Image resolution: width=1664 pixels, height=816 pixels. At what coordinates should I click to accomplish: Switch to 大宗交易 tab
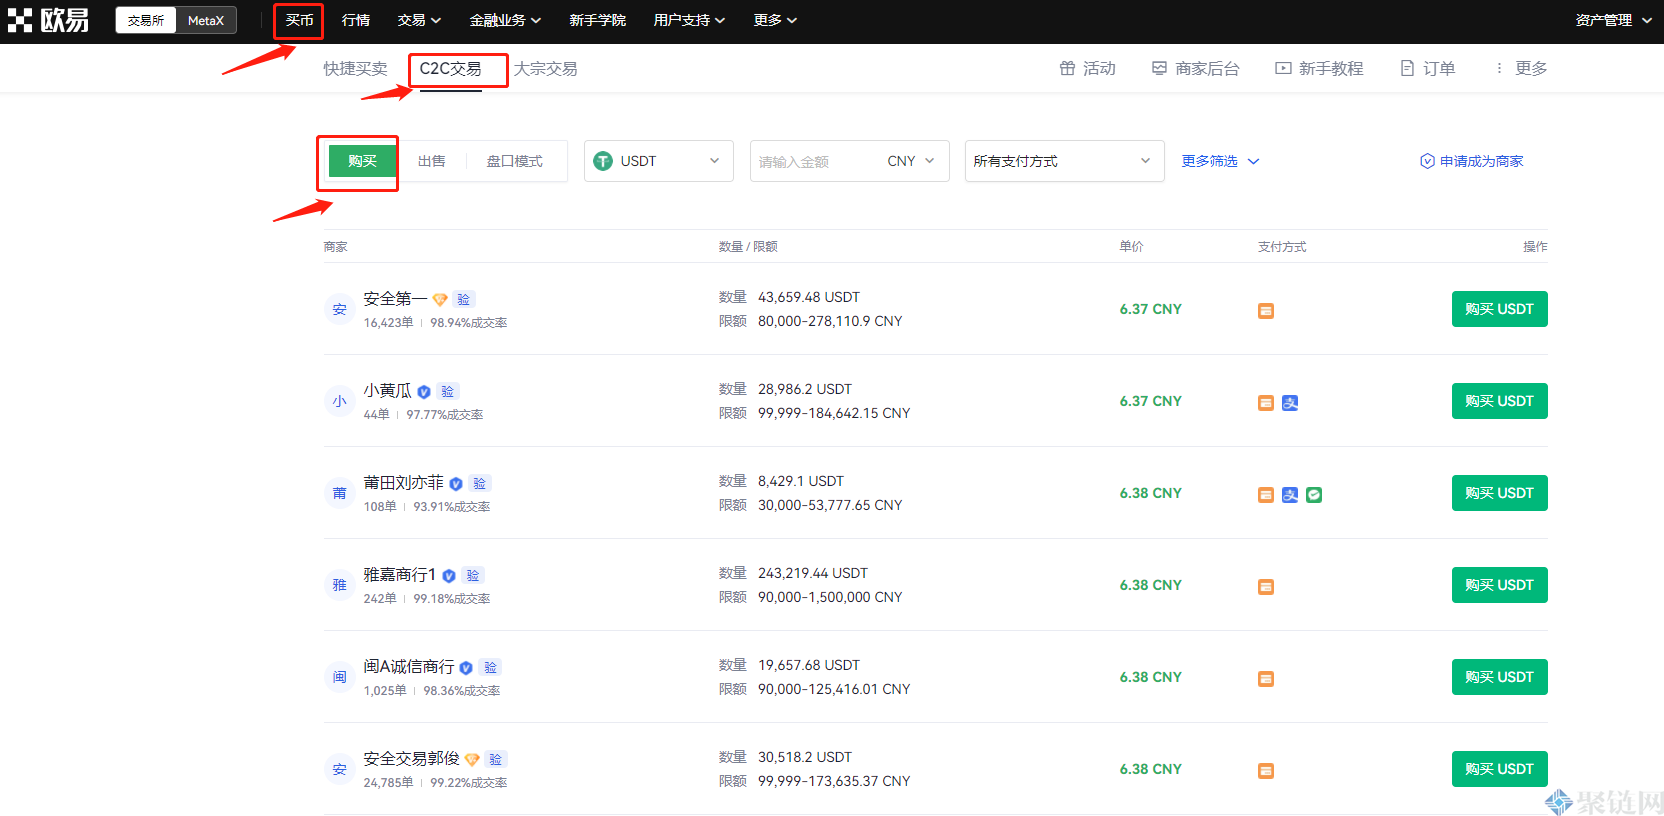click(545, 68)
